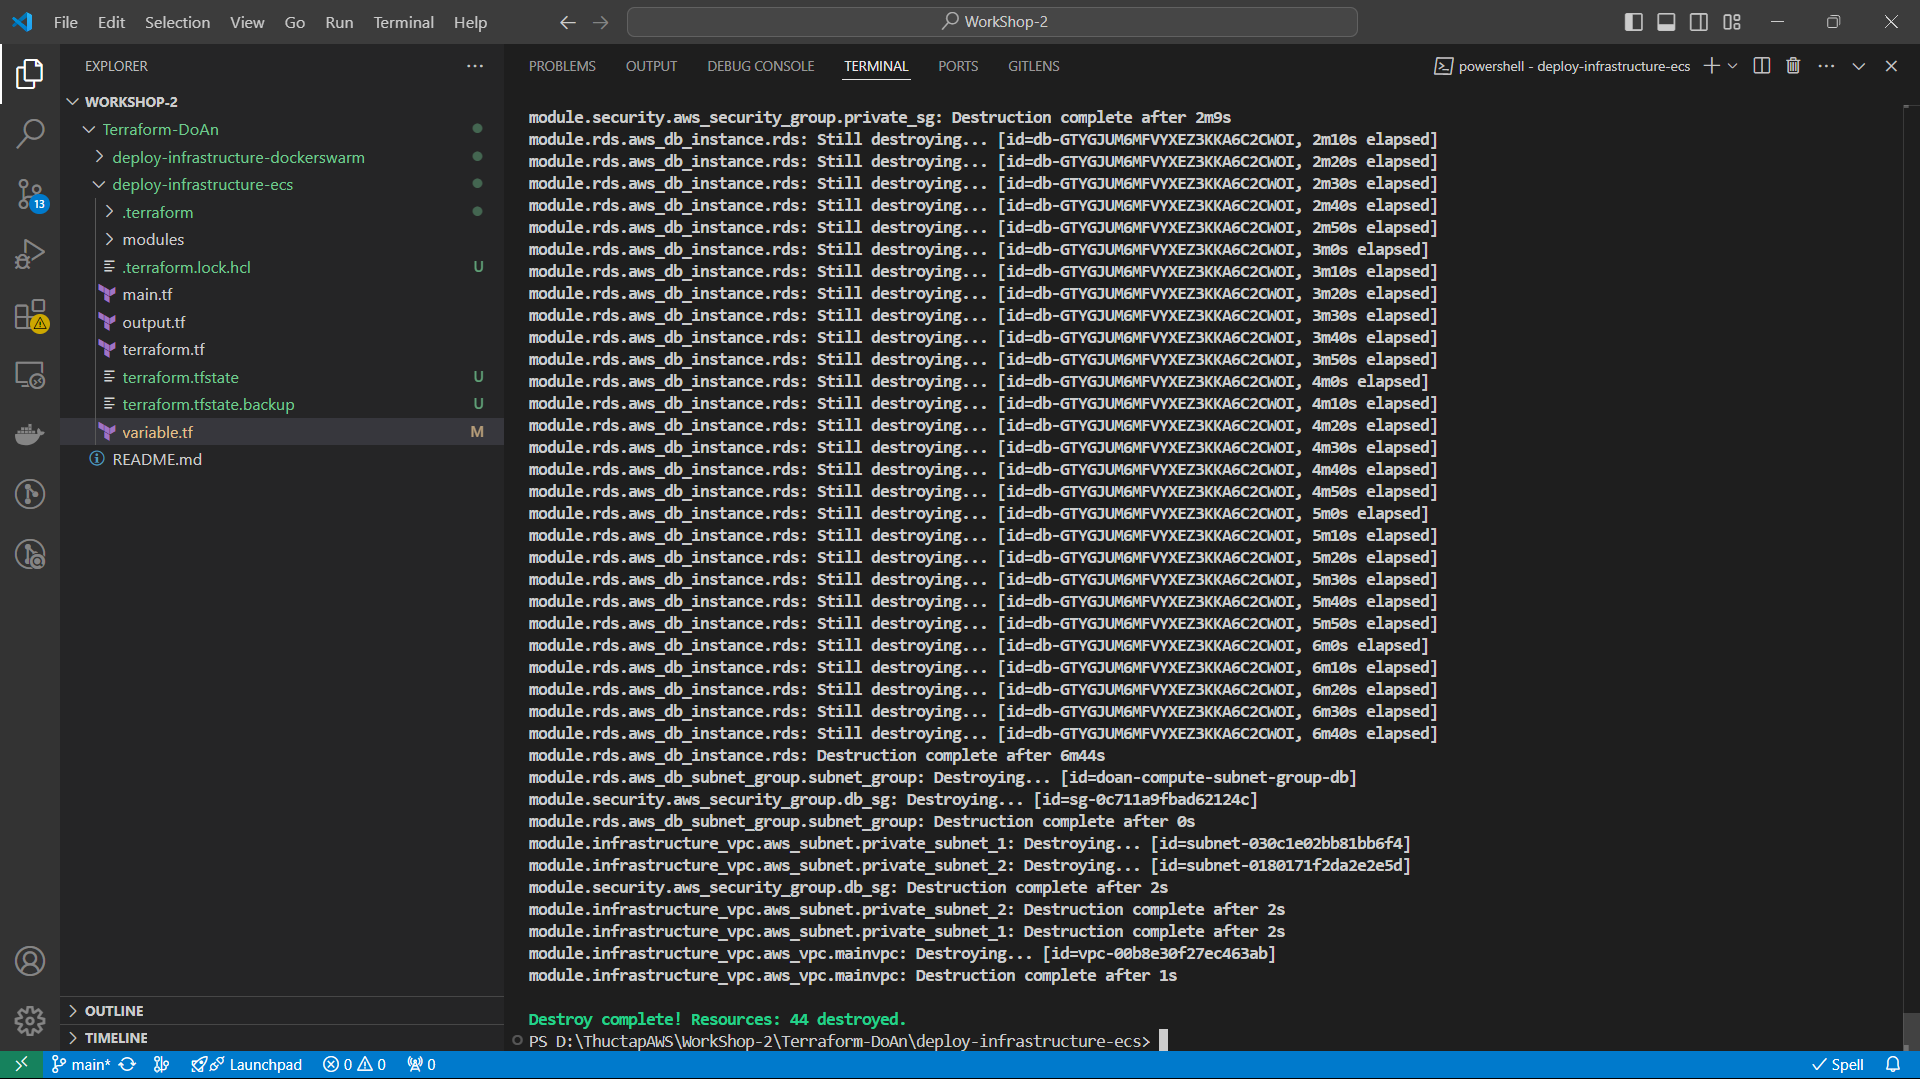Click the WorkShop-2 command center search box
This screenshot has height=1079, width=1920.
tap(992, 22)
